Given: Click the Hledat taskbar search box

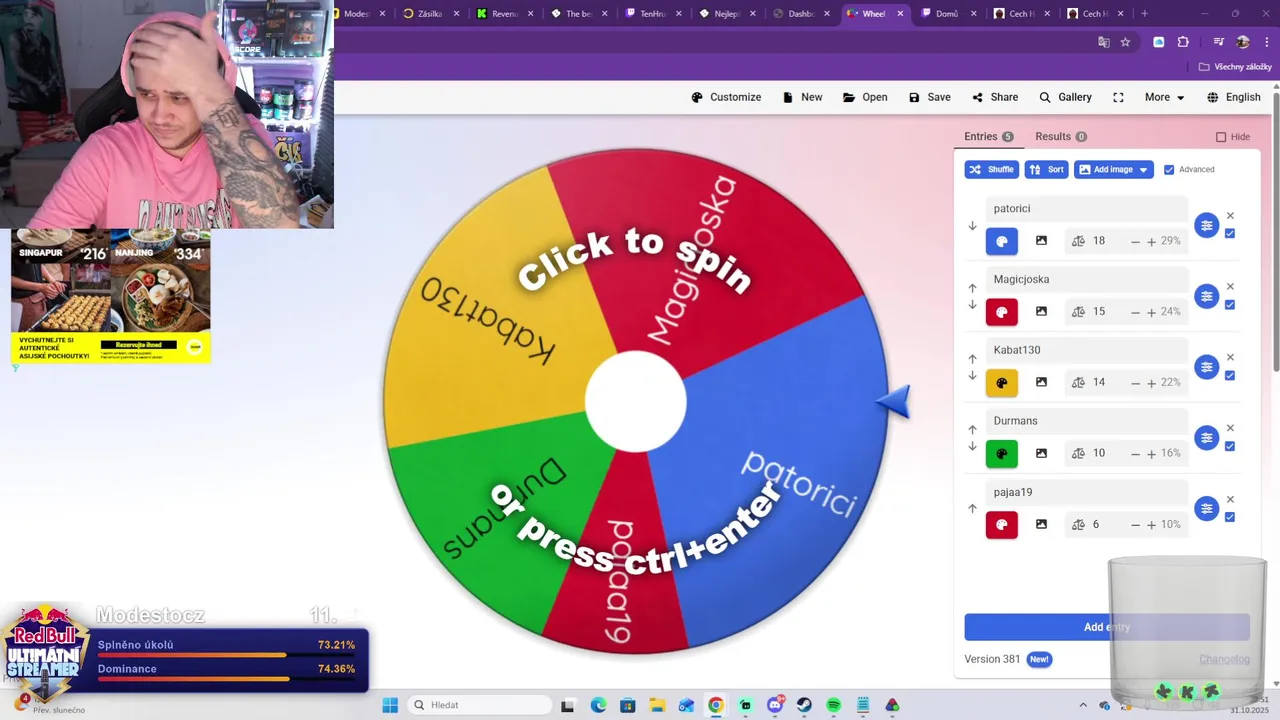Looking at the screenshot, I should coord(480,705).
